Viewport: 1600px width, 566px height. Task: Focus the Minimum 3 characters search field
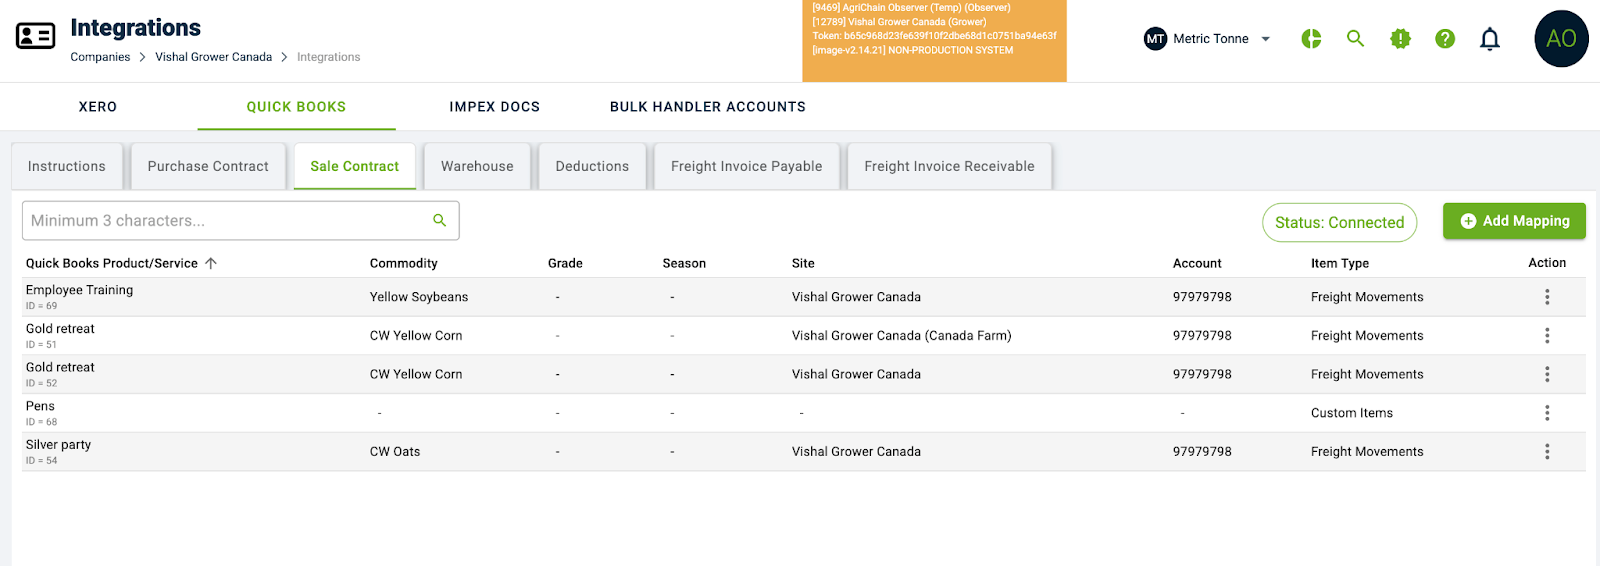(x=225, y=221)
